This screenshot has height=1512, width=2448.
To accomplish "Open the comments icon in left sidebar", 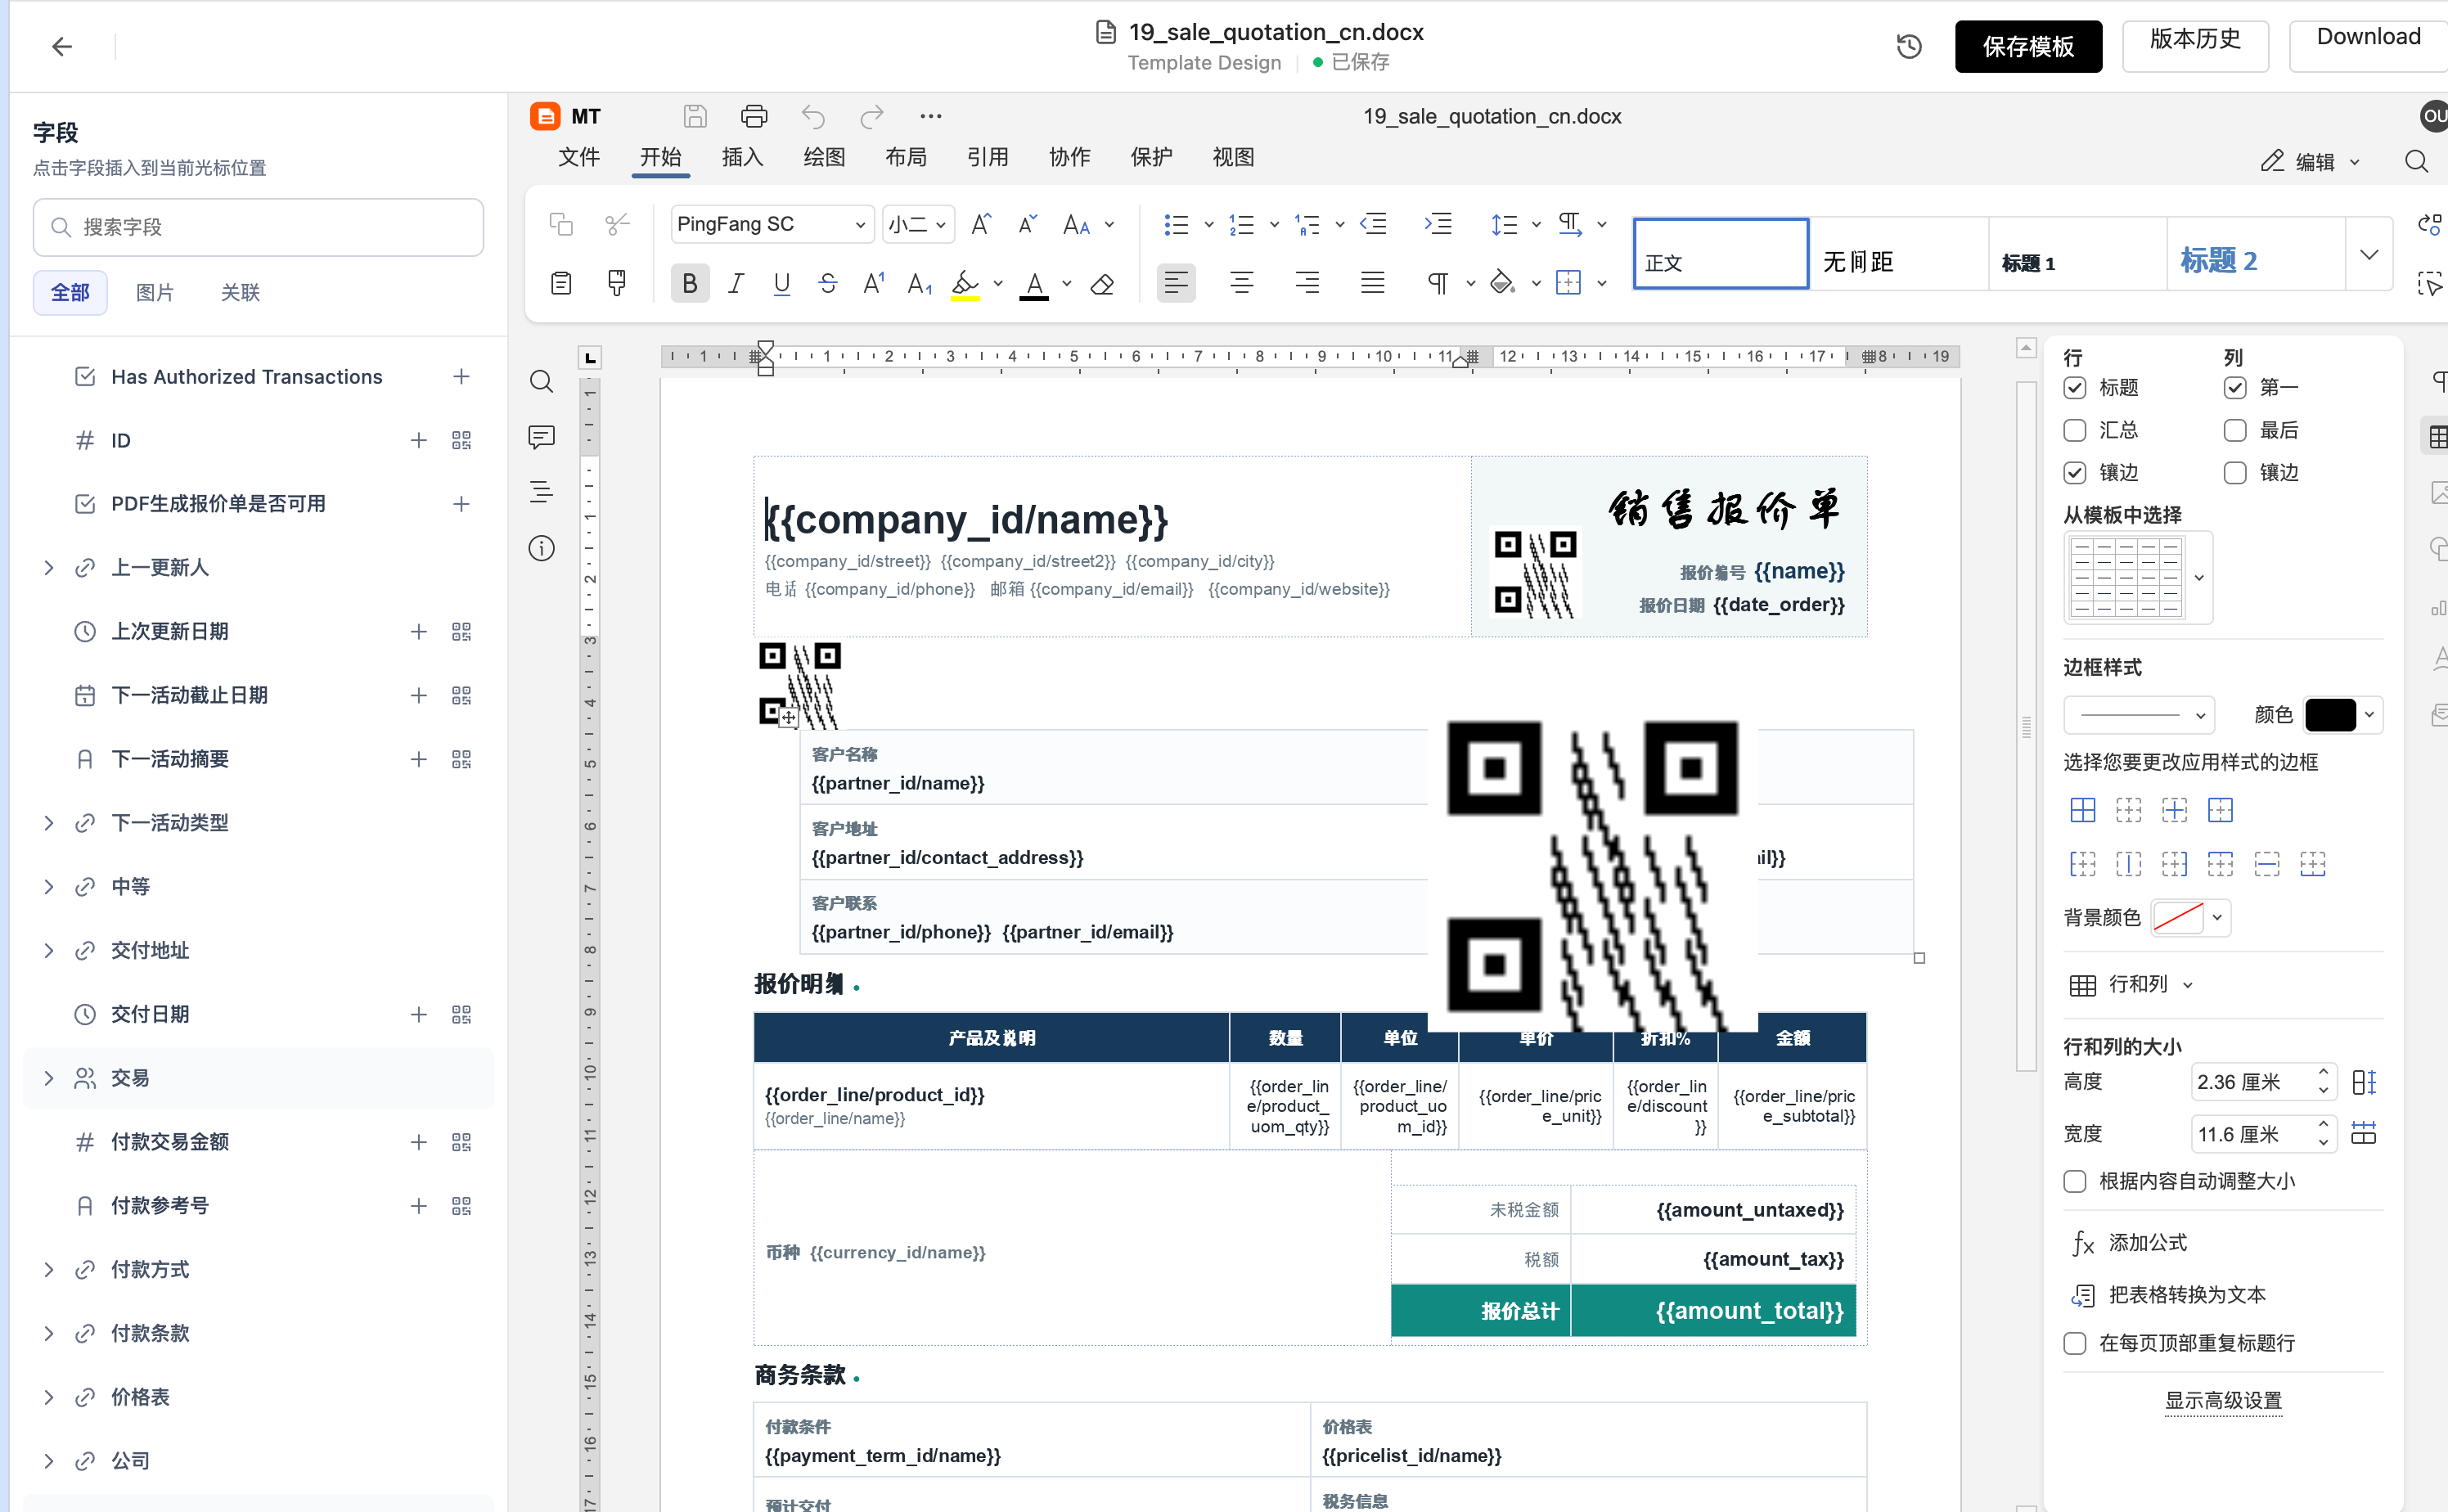I will point(541,437).
